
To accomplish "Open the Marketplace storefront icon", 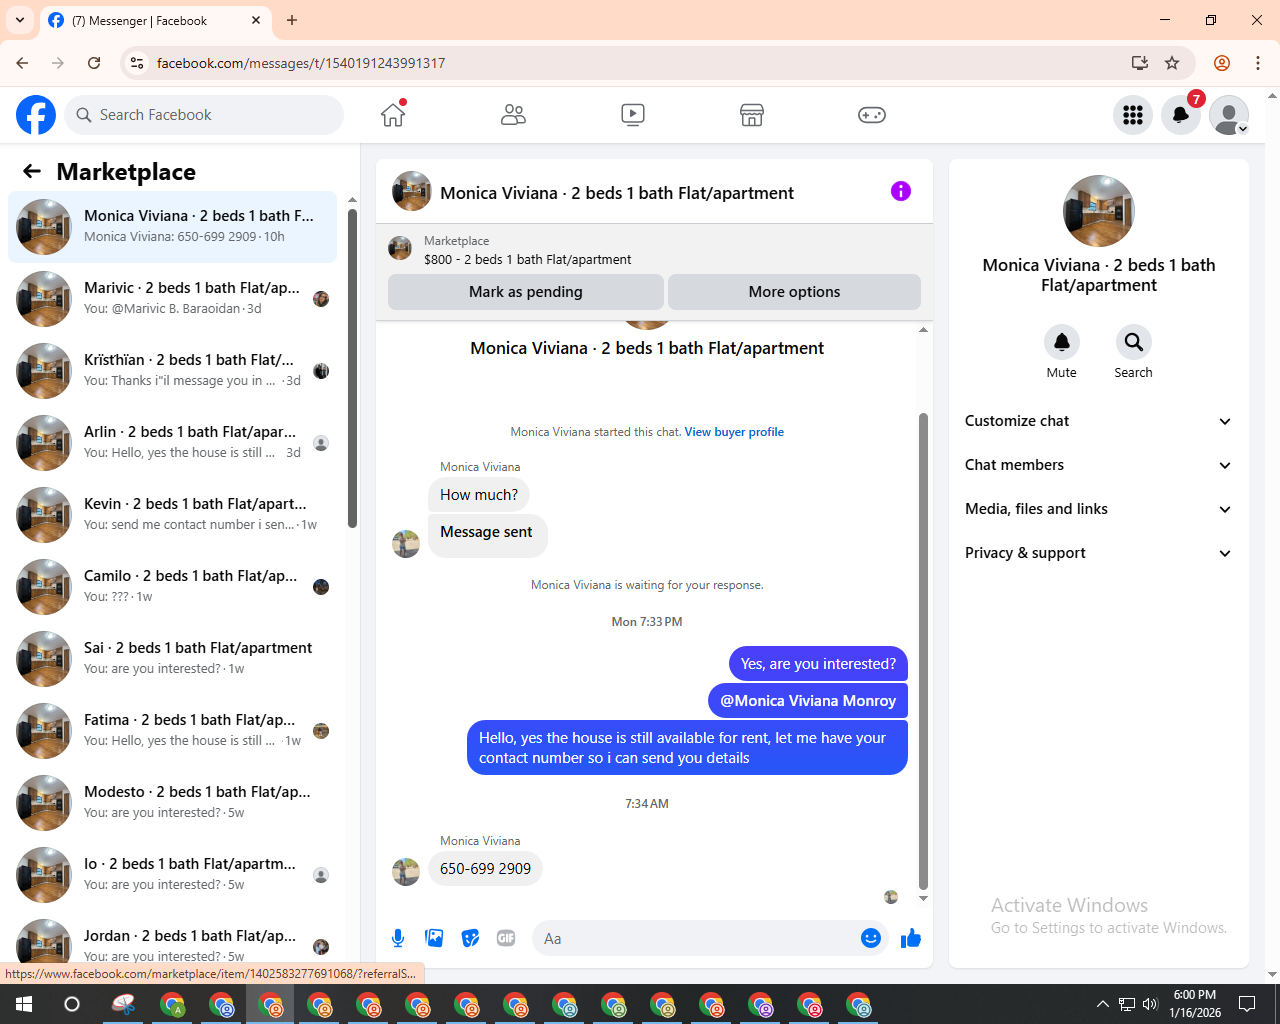I will (x=752, y=115).
